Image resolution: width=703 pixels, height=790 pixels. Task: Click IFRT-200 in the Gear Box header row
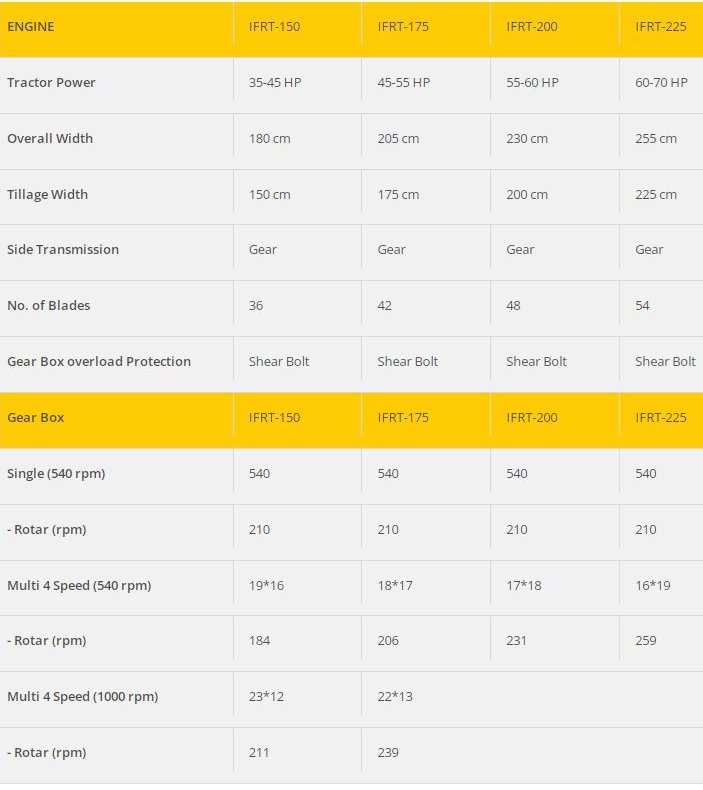click(532, 417)
